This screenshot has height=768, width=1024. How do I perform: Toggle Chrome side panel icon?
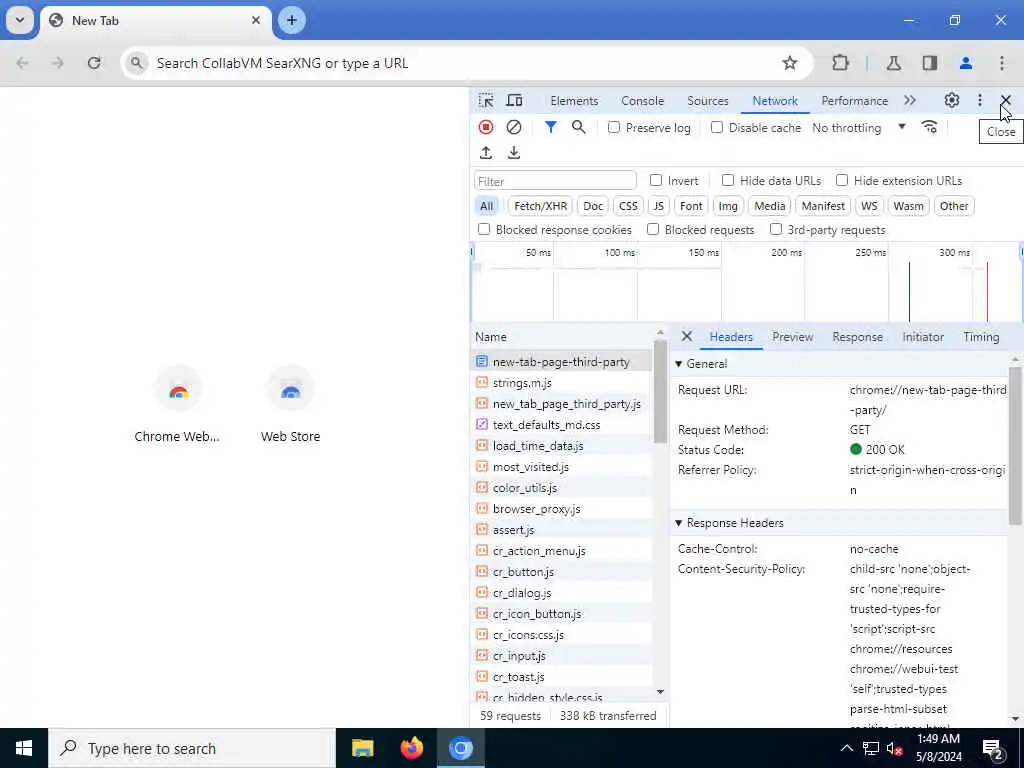930,63
